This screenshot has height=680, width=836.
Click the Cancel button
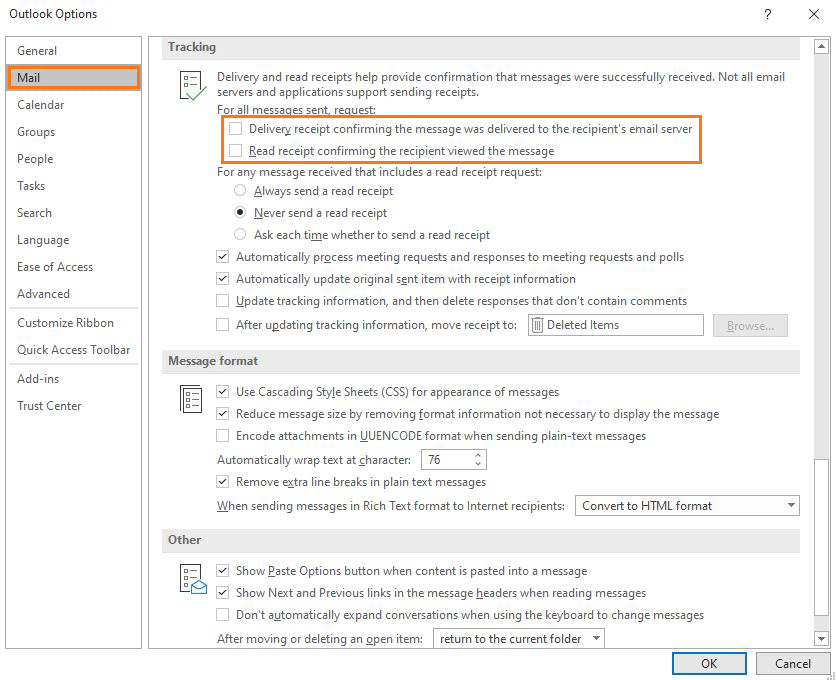coord(793,663)
